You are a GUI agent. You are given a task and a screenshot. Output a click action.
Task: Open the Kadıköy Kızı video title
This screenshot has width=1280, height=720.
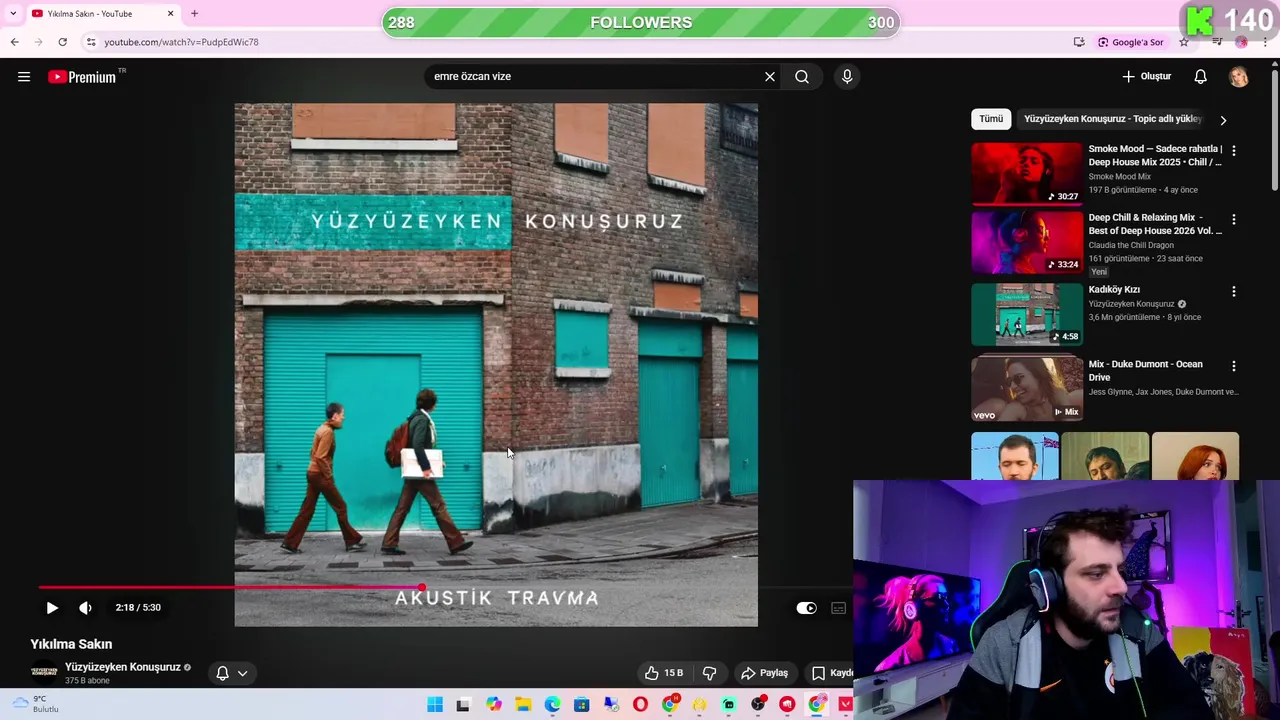click(x=1114, y=290)
